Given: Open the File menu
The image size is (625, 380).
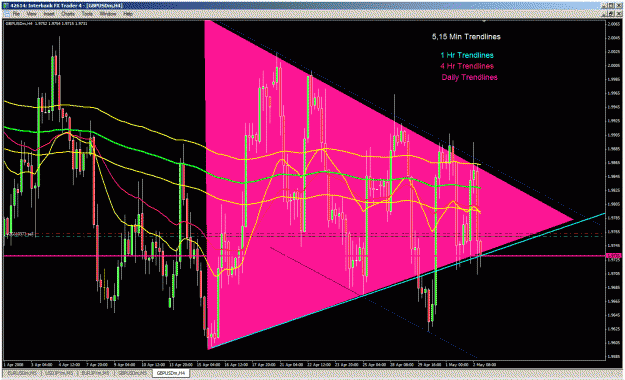Looking at the screenshot, I should tap(16, 14).
